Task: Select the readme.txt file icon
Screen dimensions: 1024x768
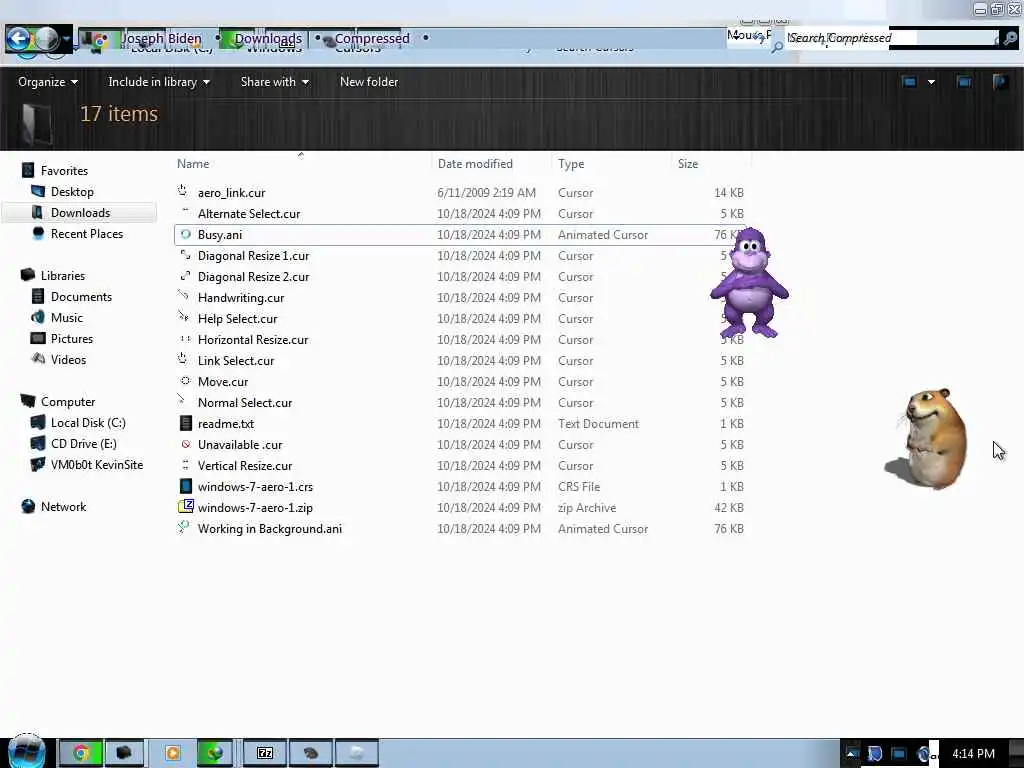Action: click(x=185, y=423)
